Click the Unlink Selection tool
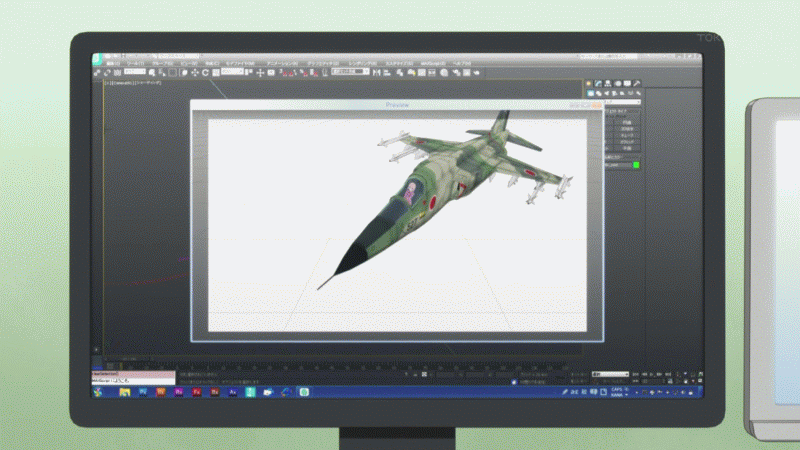The image size is (800, 450). point(107,72)
